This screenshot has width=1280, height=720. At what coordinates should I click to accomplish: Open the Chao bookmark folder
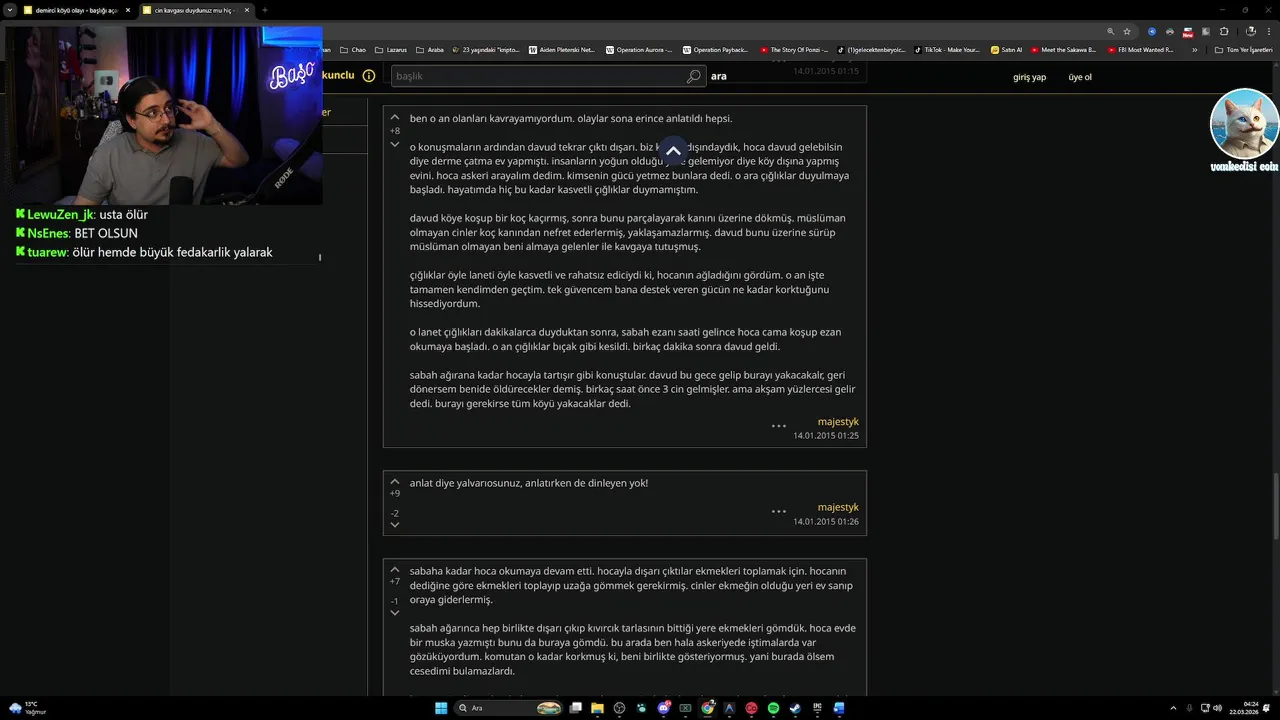[353, 50]
